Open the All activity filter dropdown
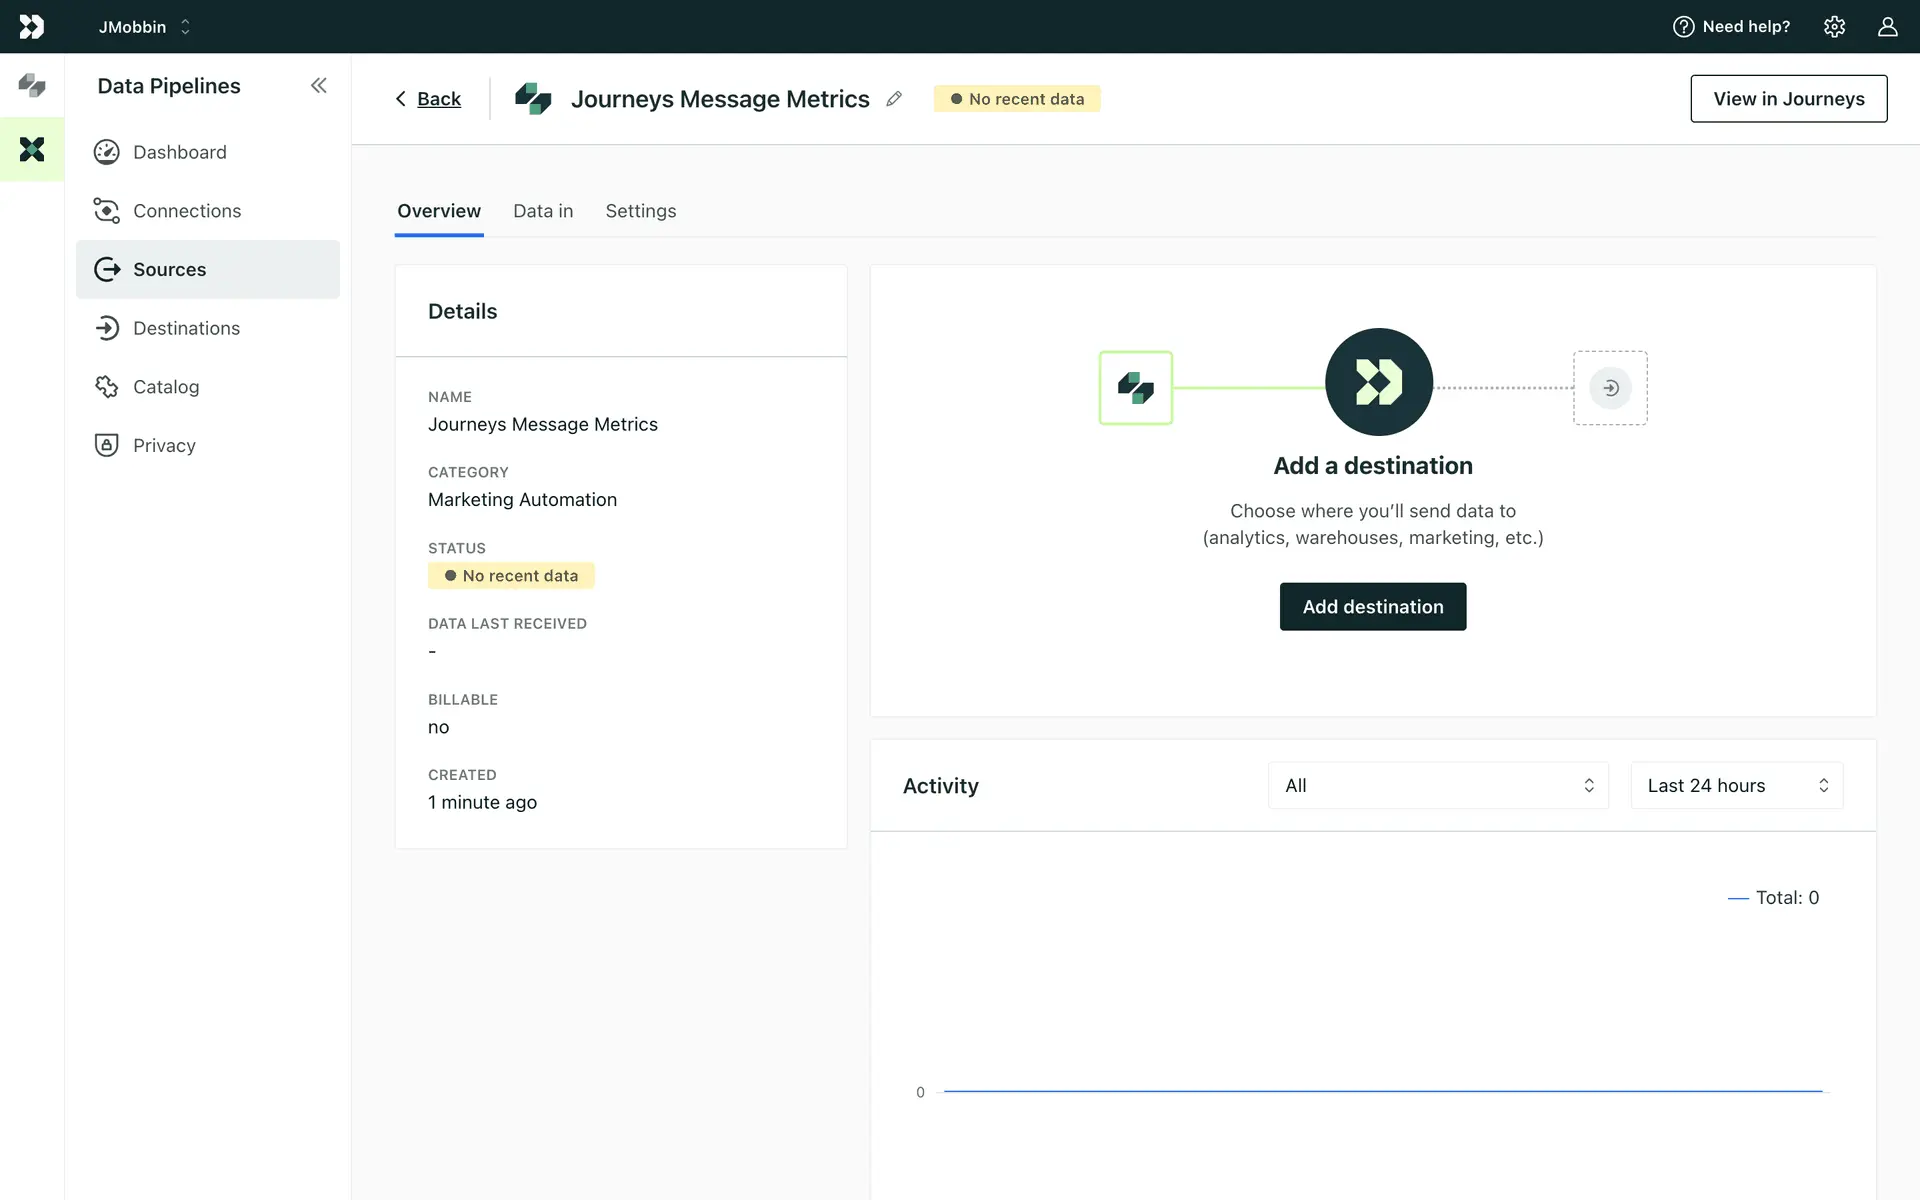 click(1438, 786)
